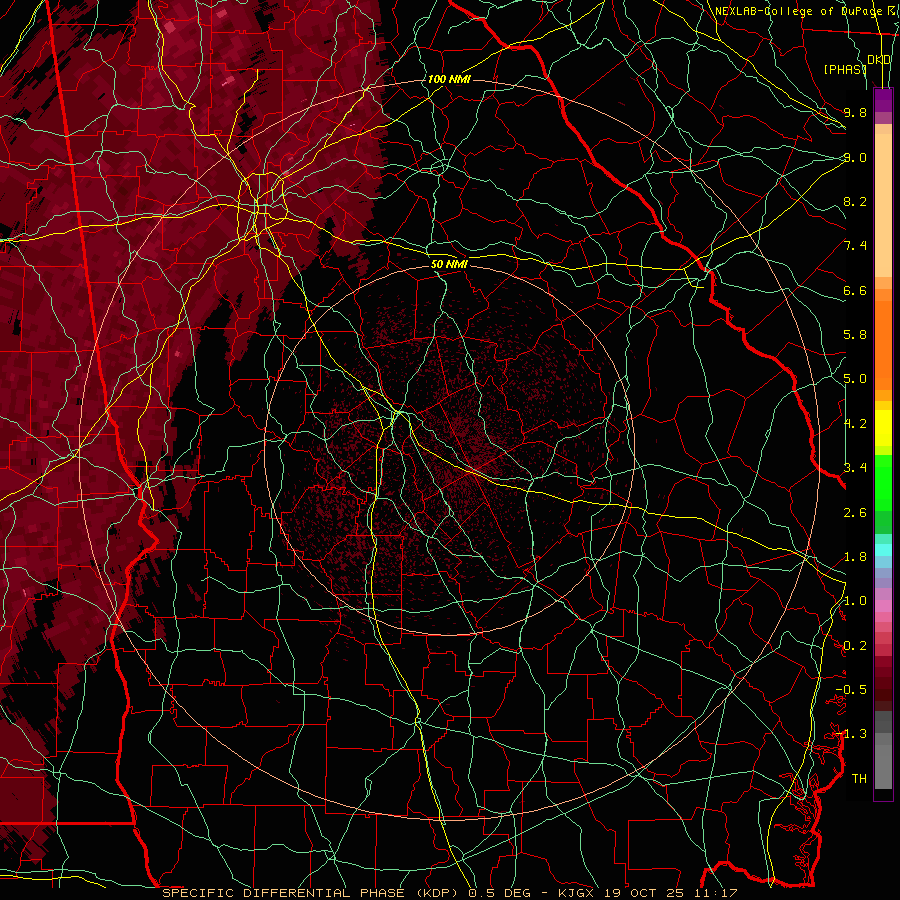Screen dimensions: 900x900
Task: Click the 100 NMI range ring label
Action: pos(449,79)
